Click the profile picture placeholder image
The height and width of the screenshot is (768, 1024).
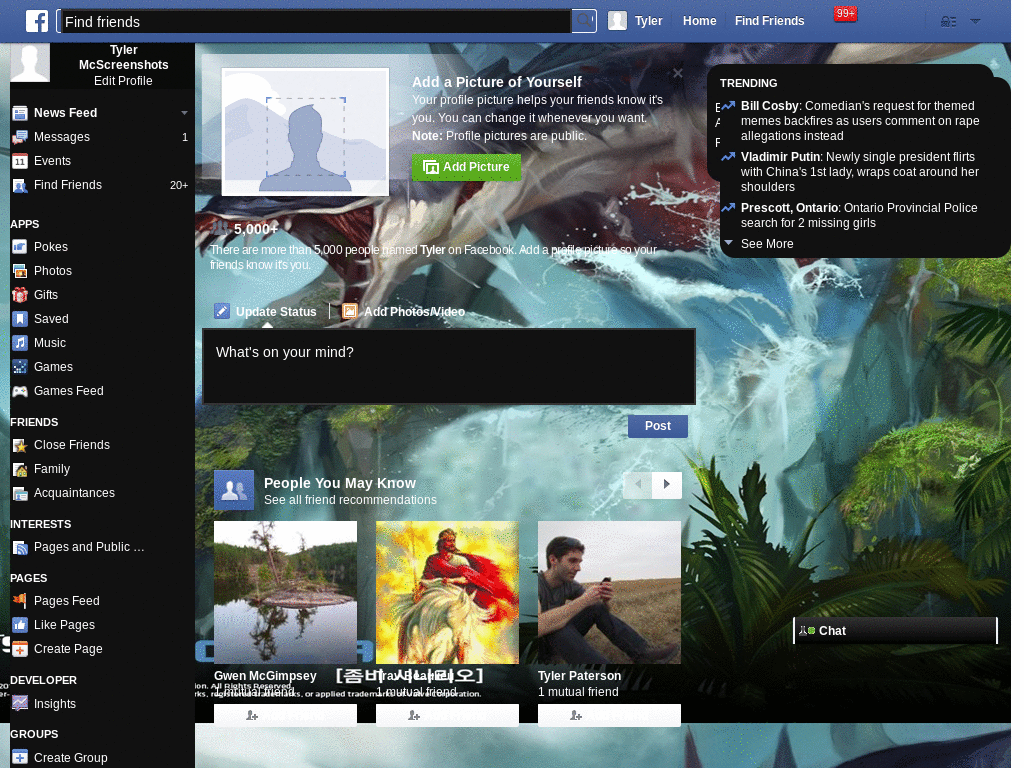[305, 132]
